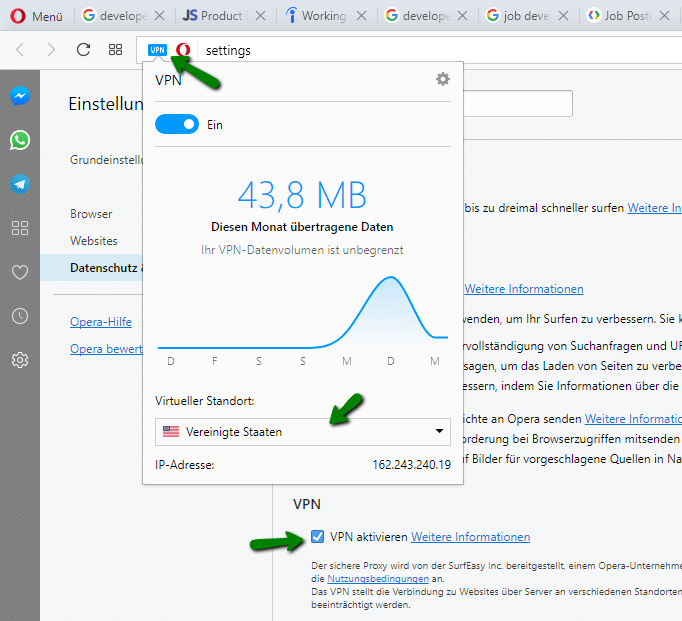The image size is (682, 621).
Task: Uncheck VPN aktivieren checkbox
Action: pos(318,537)
